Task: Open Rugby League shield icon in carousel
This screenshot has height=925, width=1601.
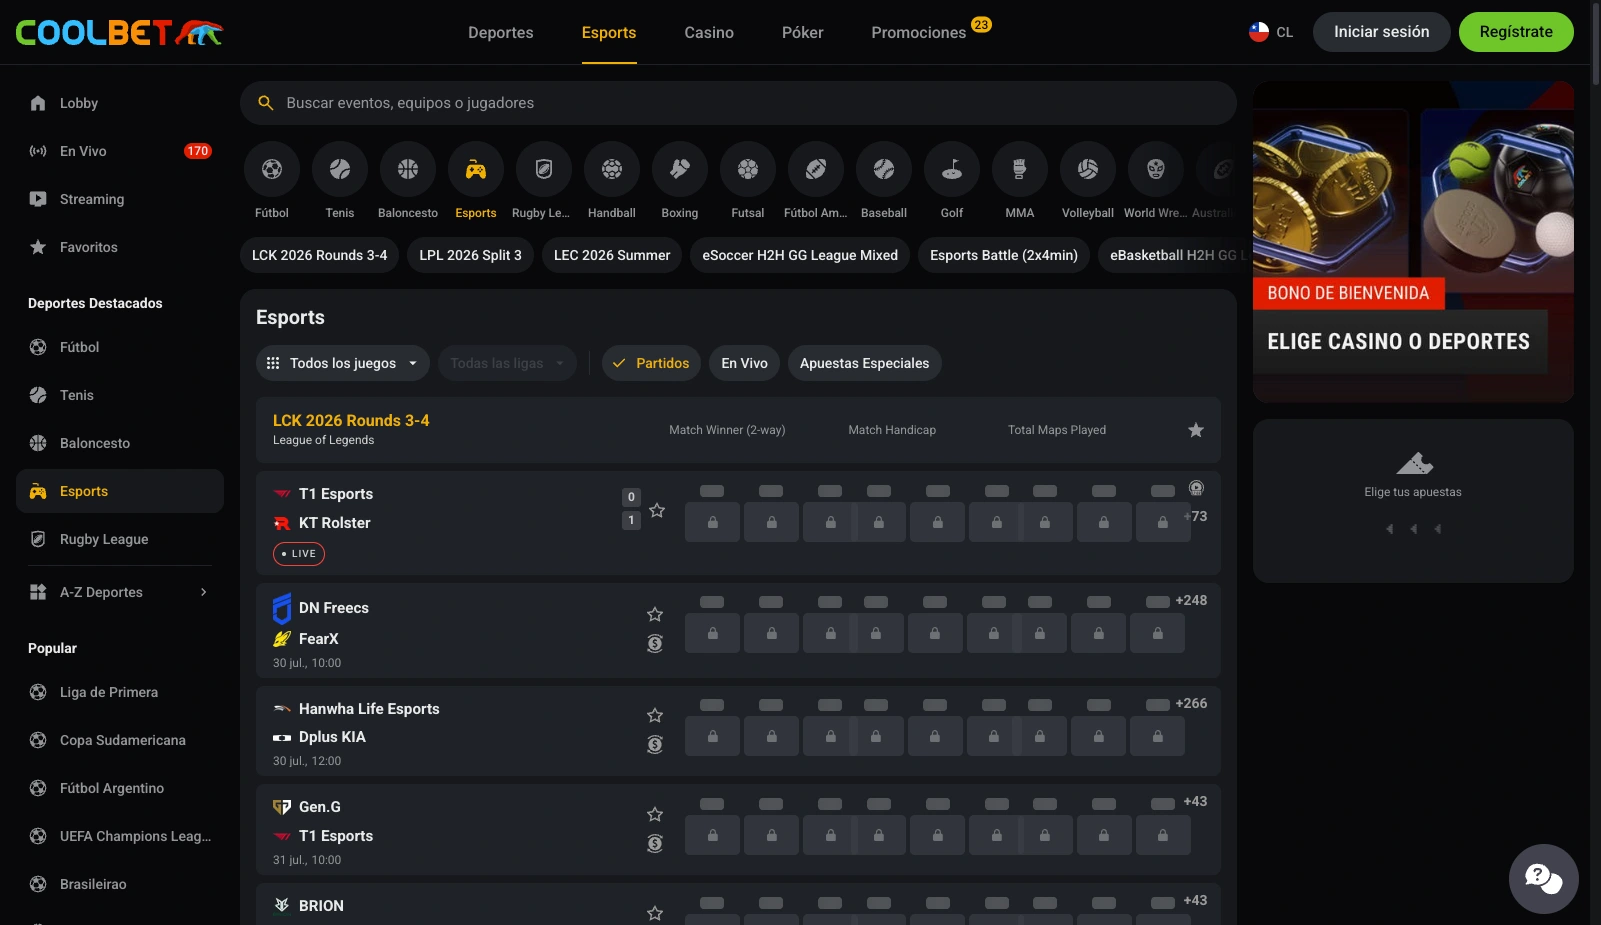Action: pos(544,170)
